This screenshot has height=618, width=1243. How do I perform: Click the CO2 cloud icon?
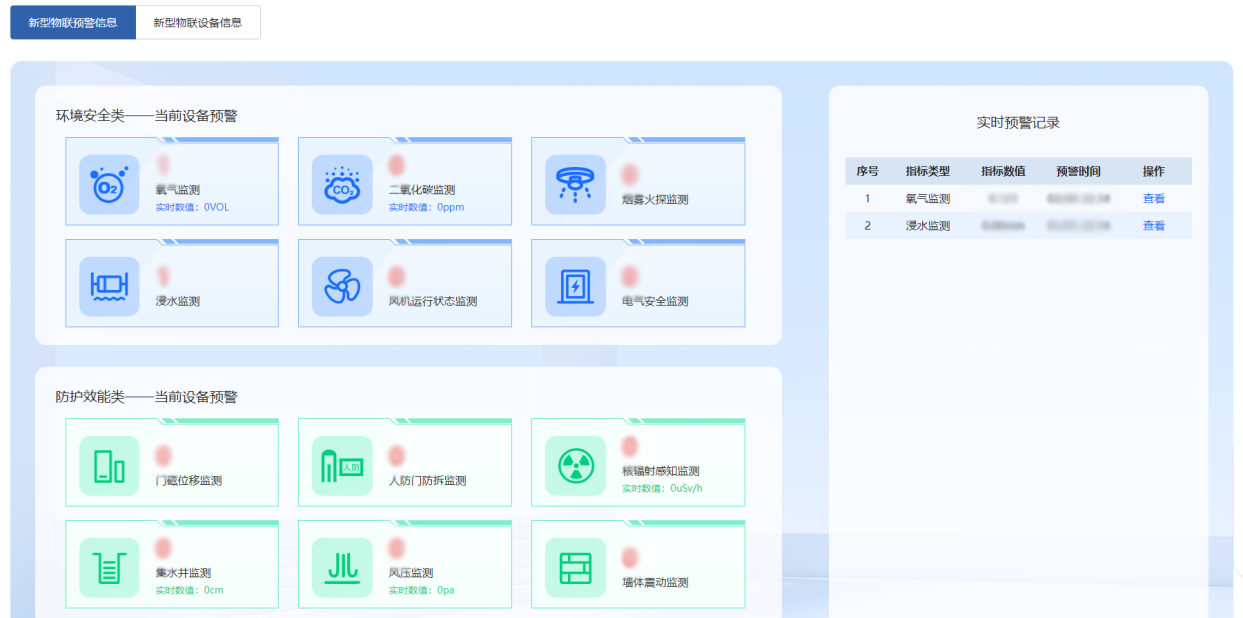[x=342, y=184]
